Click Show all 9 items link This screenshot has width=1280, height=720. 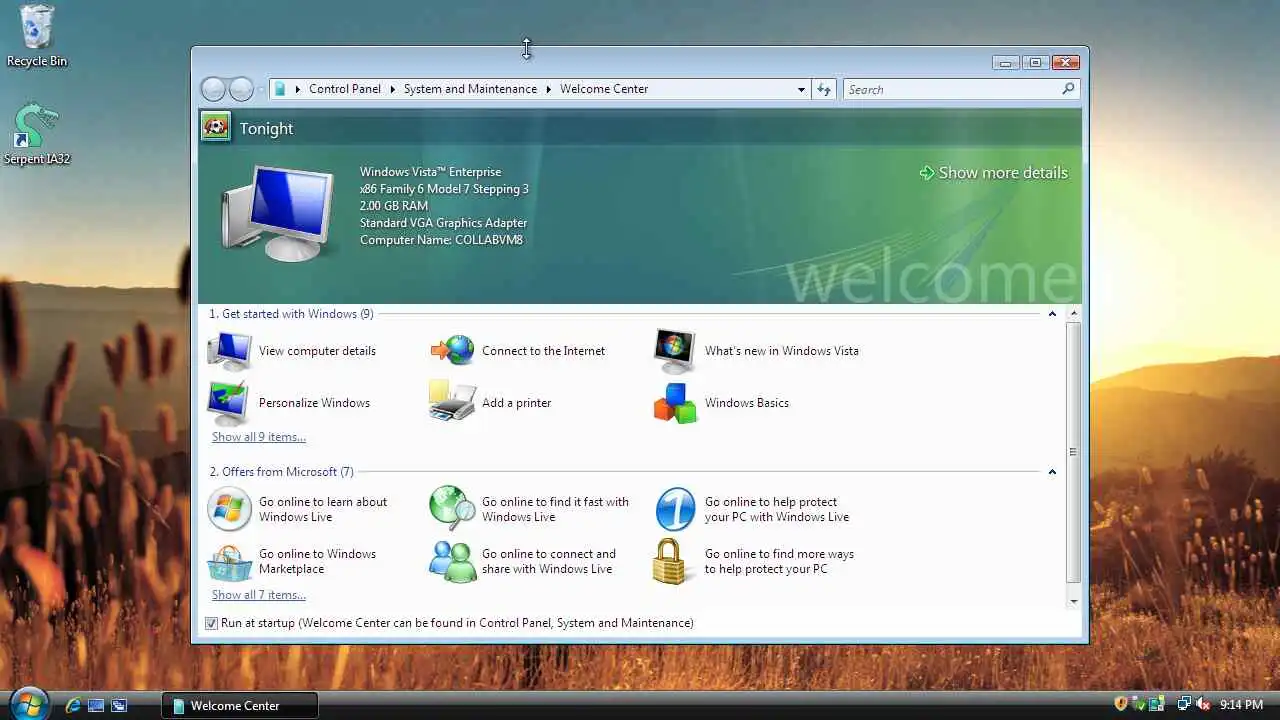pyautogui.click(x=259, y=437)
